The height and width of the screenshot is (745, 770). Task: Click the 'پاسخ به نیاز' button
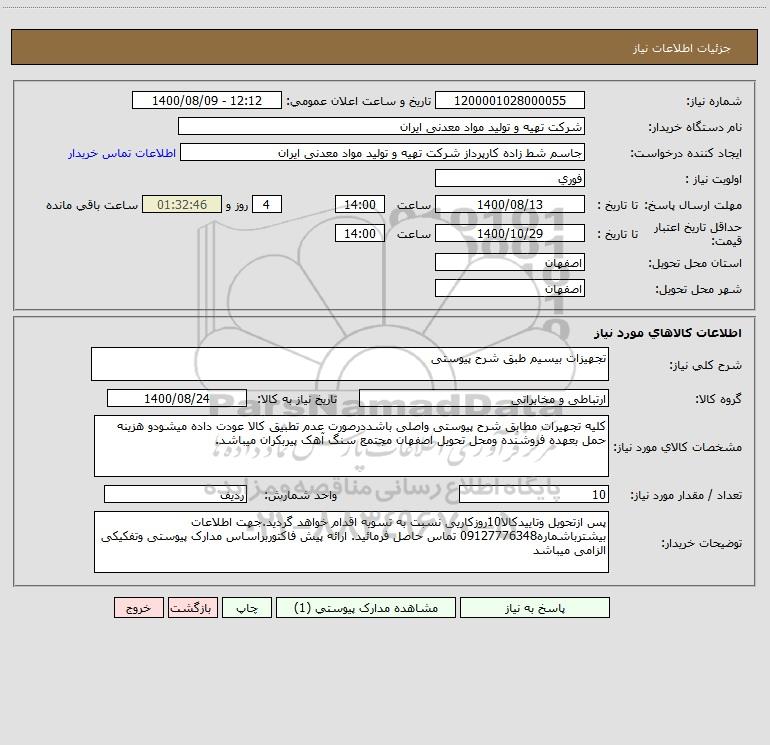[535, 608]
